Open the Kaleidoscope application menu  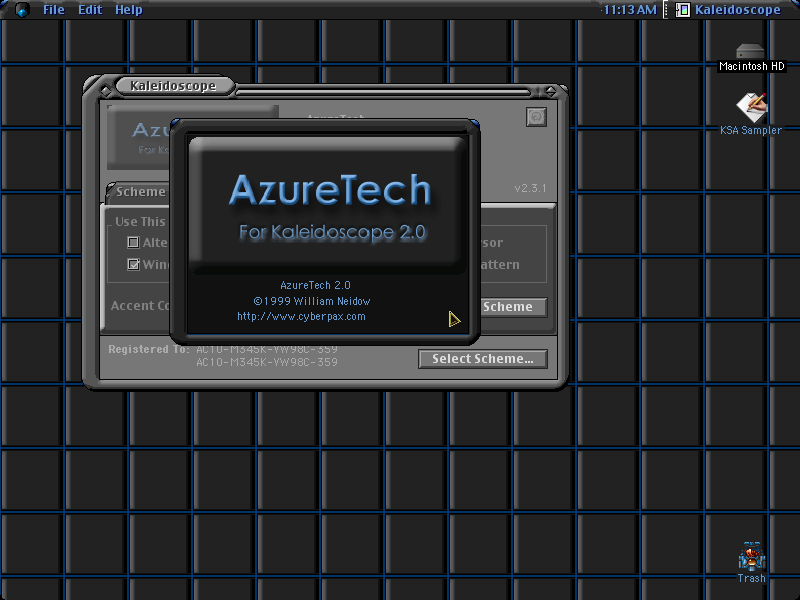tap(729, 10)
